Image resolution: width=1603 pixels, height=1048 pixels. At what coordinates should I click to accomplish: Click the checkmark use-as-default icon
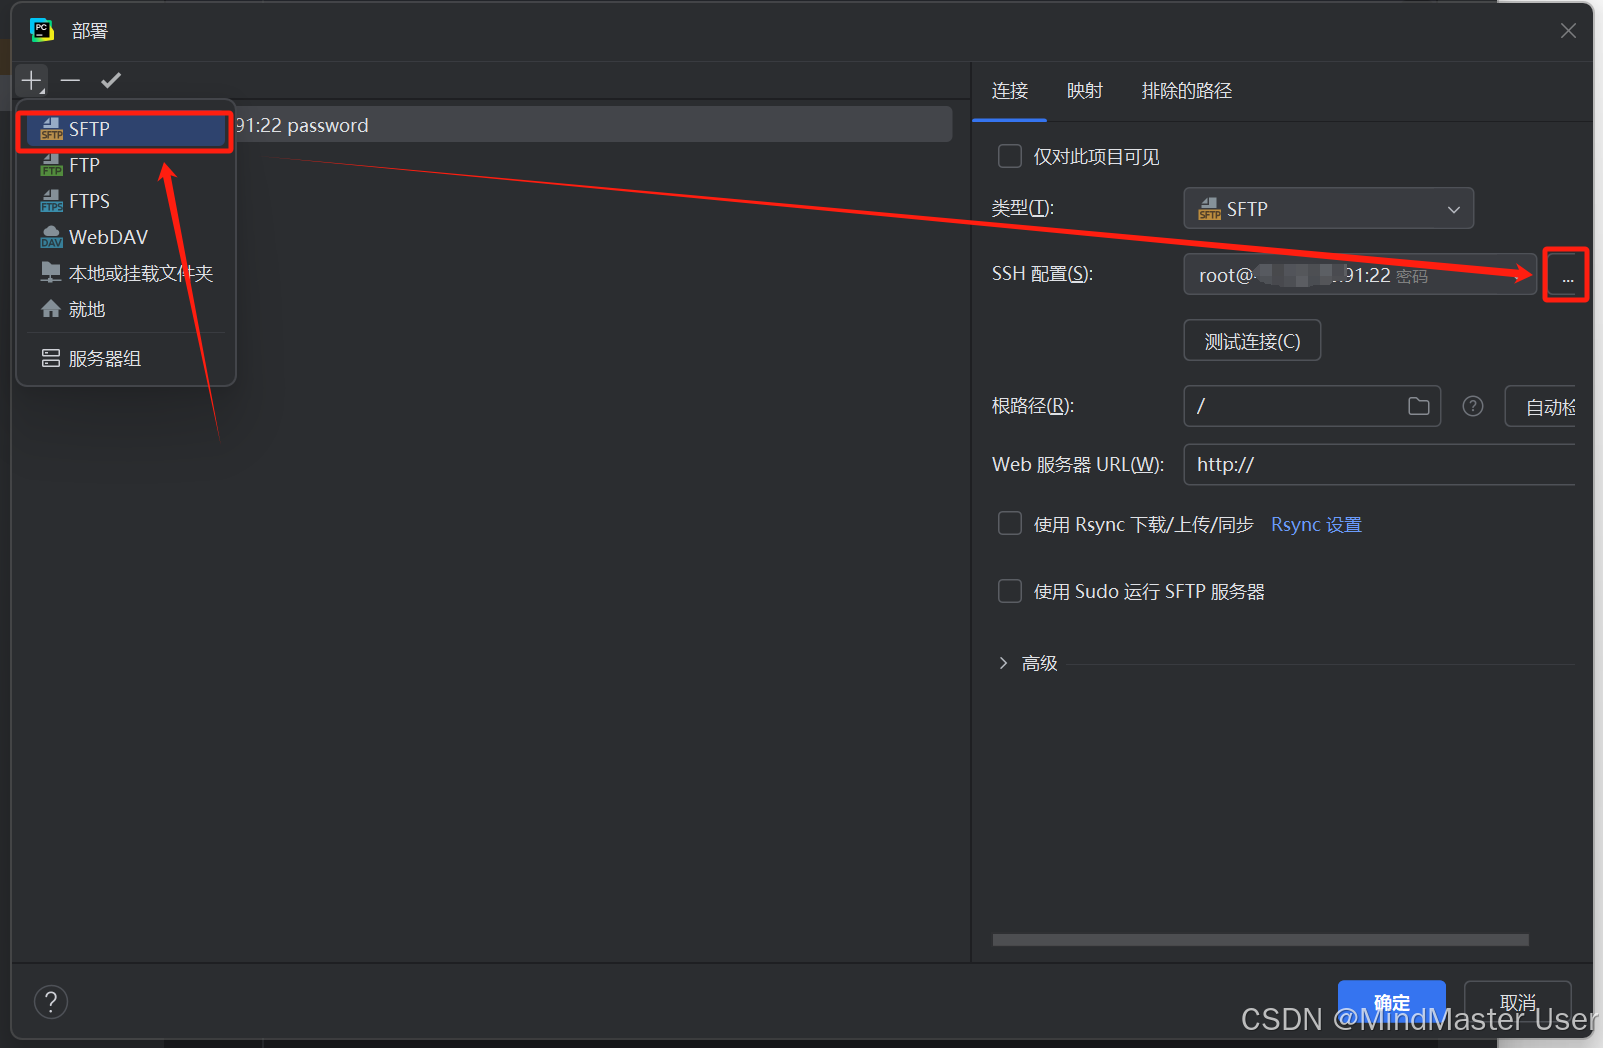[x=111, y=79]
